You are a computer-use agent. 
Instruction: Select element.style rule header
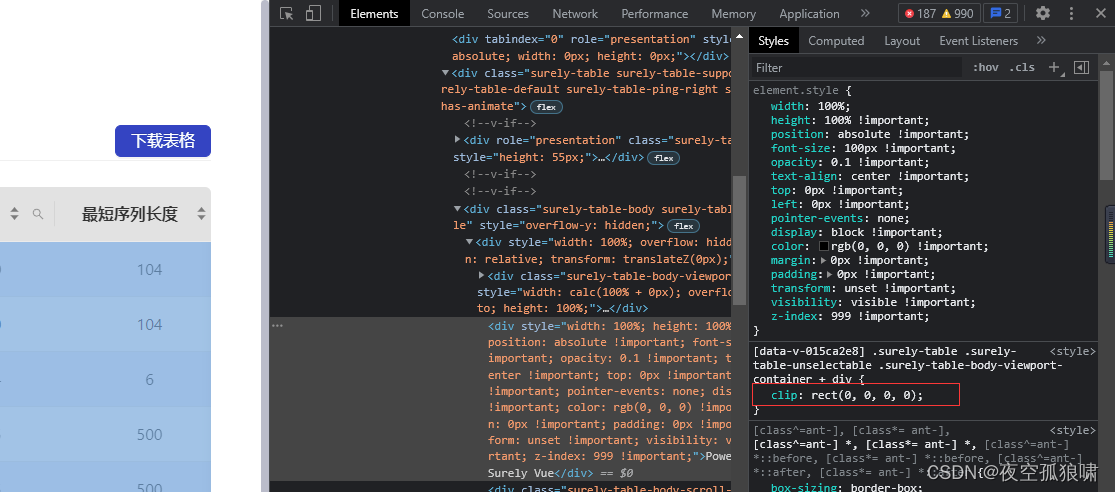coord(802,91)
